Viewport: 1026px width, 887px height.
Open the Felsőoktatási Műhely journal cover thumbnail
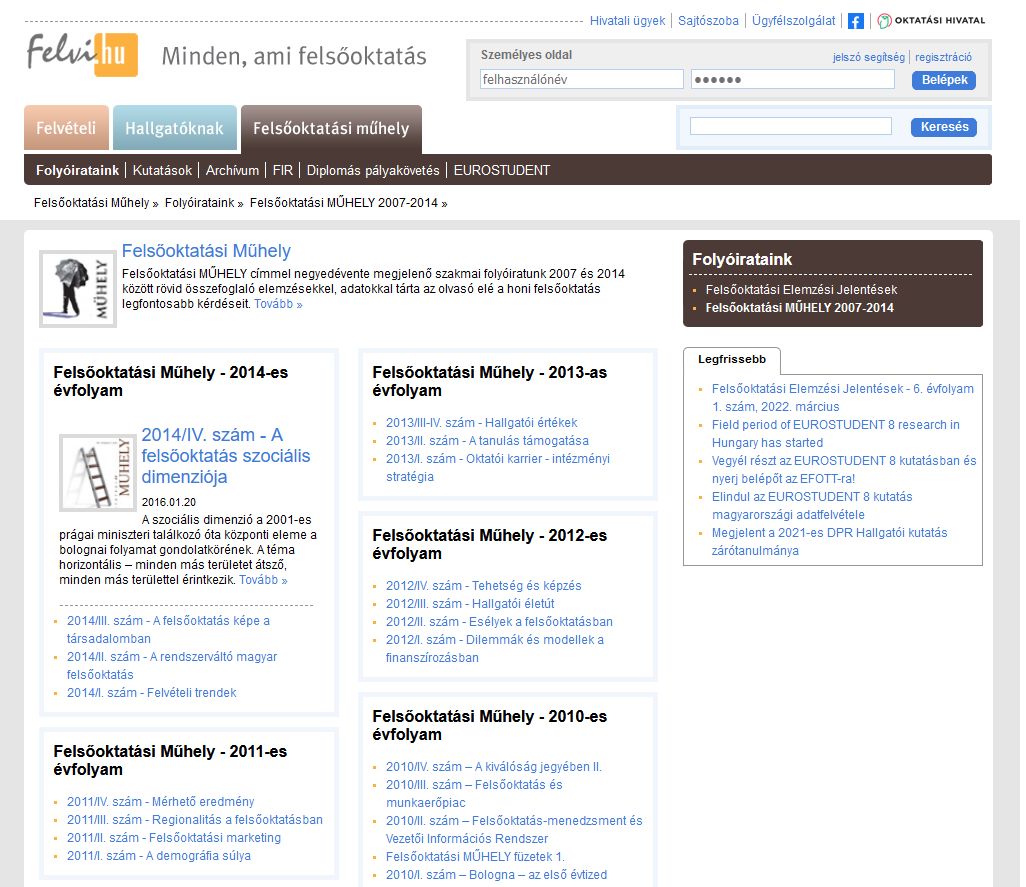(x=78, y=288)
